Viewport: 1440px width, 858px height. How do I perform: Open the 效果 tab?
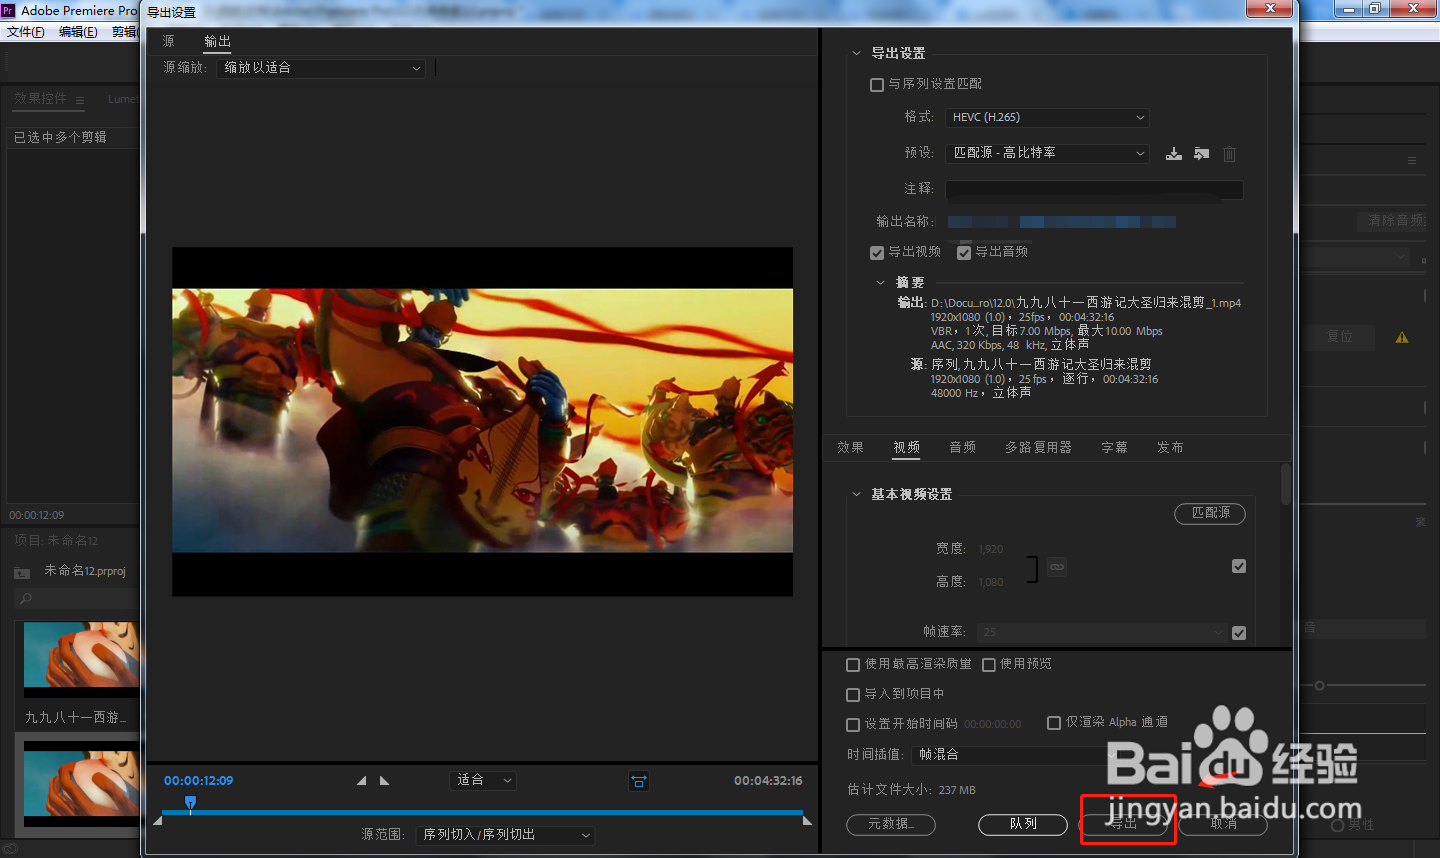850,448
